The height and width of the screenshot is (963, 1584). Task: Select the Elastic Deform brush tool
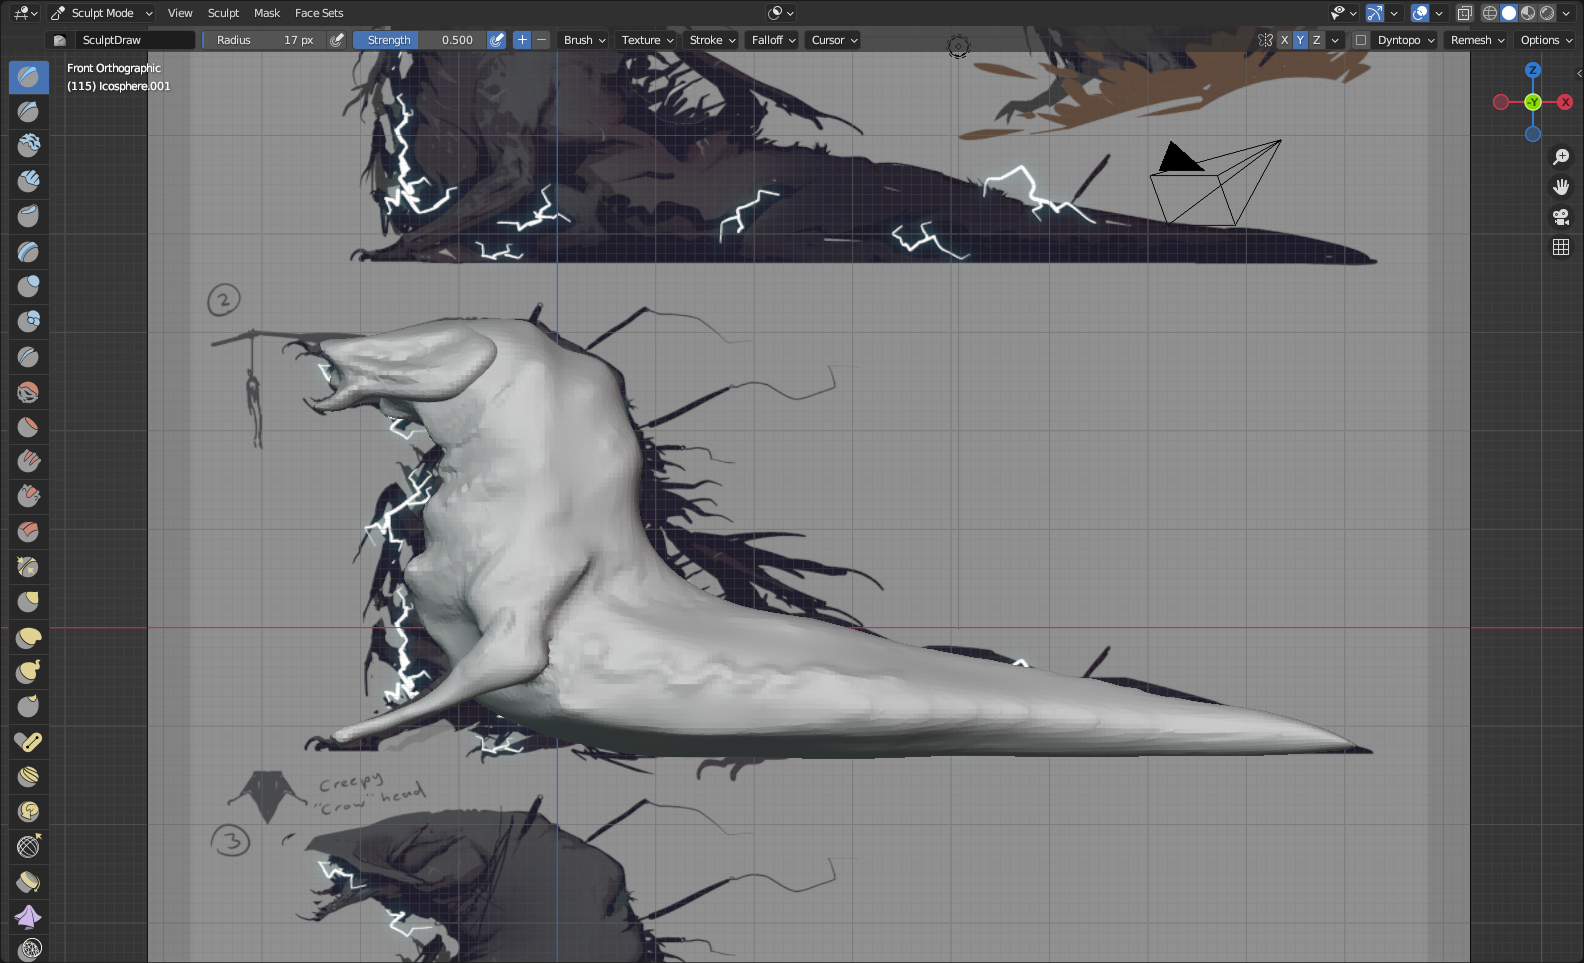[29, 637]
